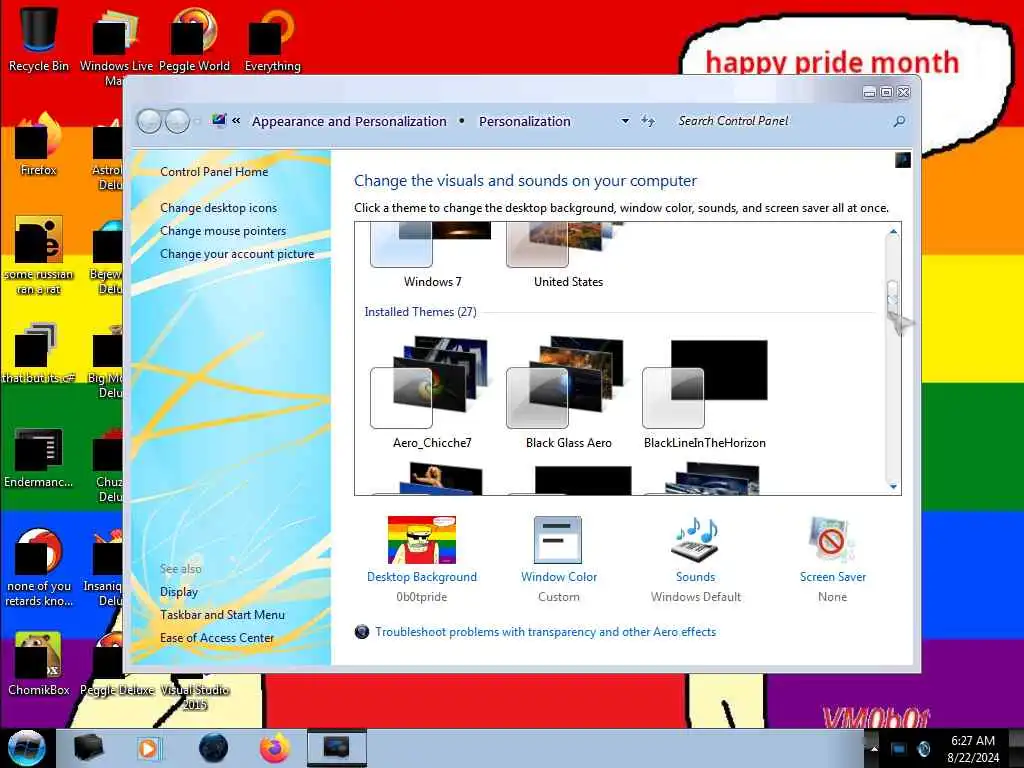Image resolution: width=1024 pixels, height=768 pixels.
Task: Click the Search Control Panel field
Action: [784, 121]
